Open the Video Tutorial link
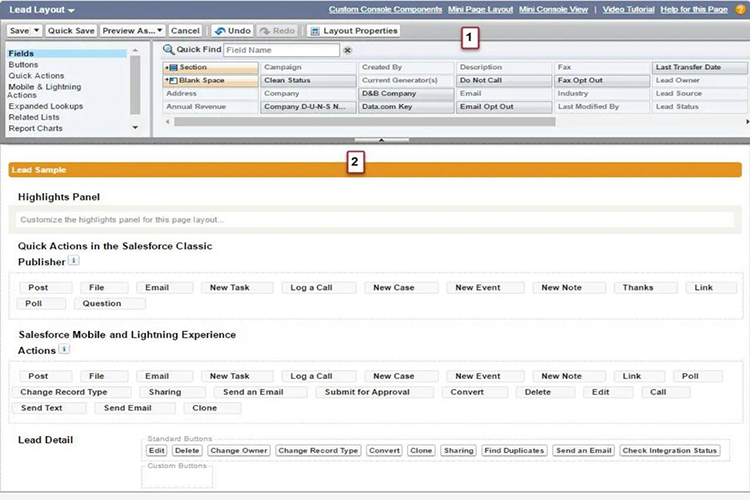The height and width of the screenshot is (500, 750). tap(628, 10)
